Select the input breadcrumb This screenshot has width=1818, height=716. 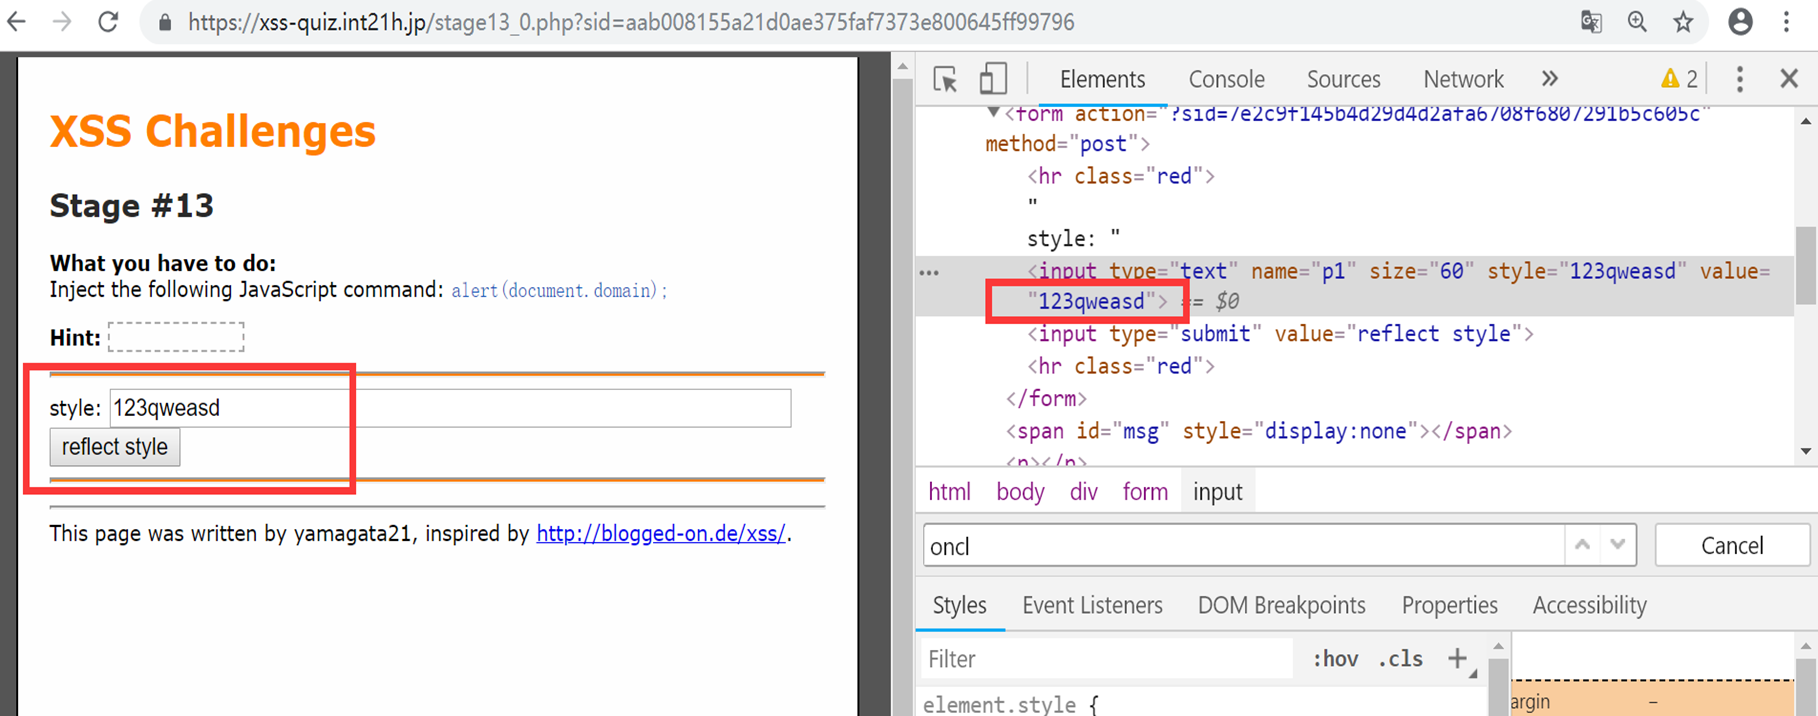tap(1217, 492)
